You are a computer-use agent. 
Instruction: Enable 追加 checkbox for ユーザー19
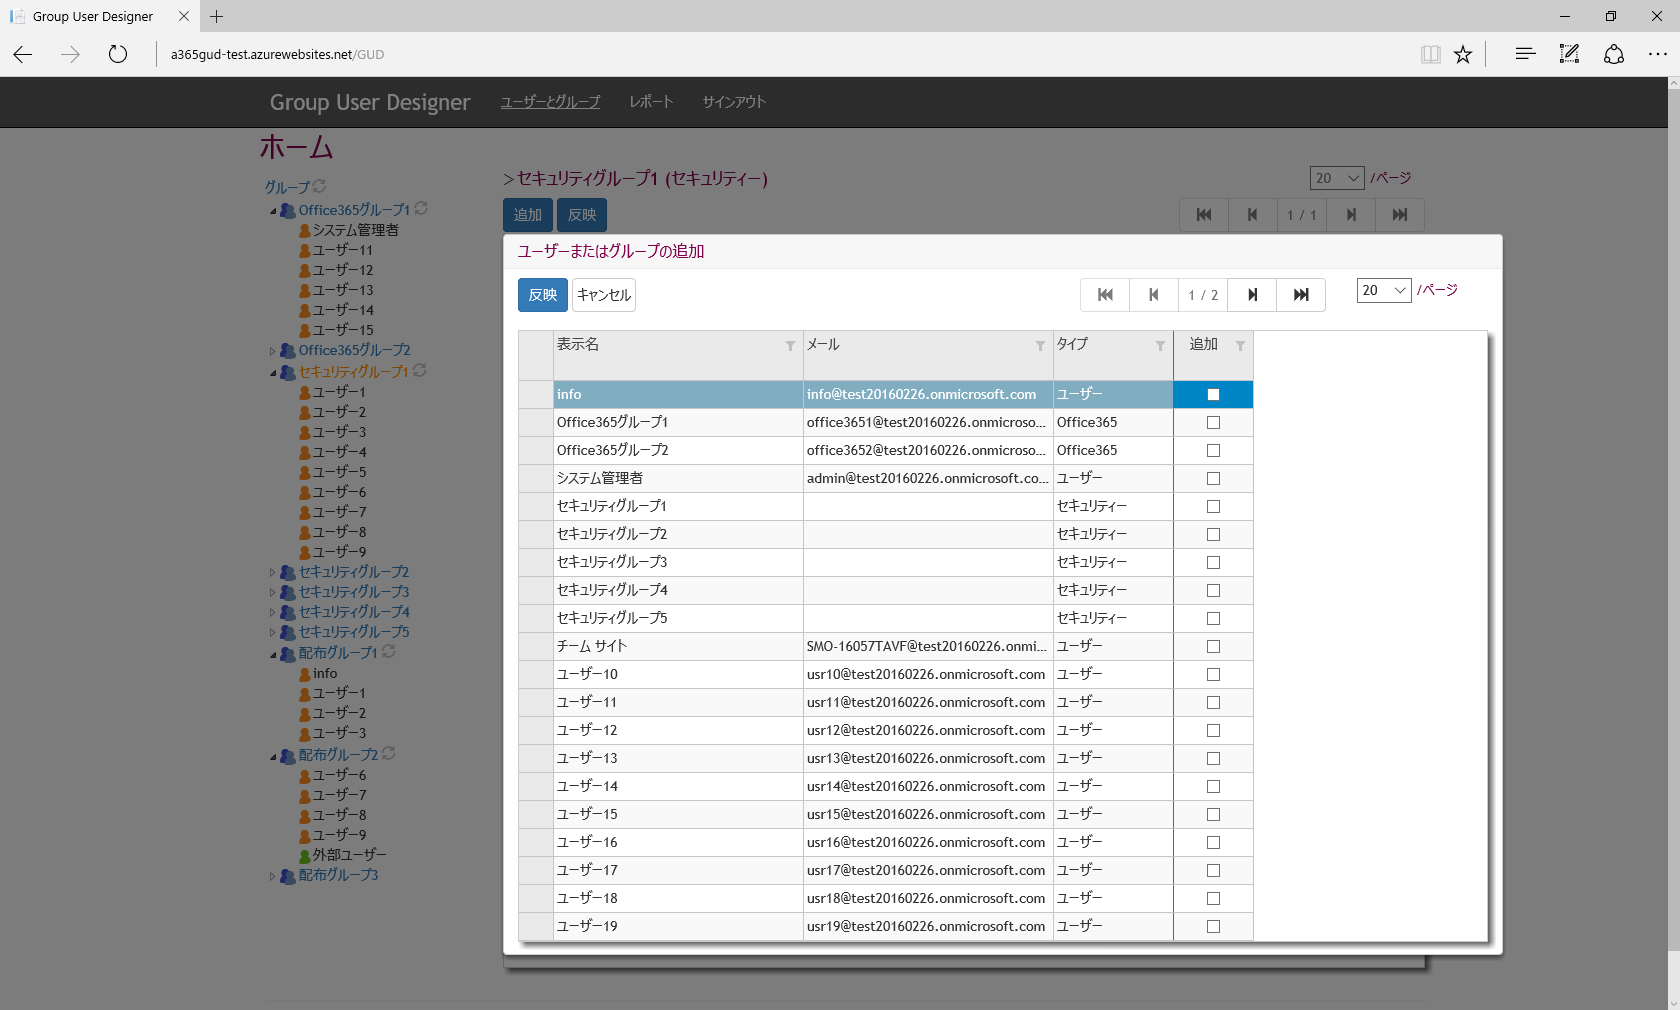point(1213,927)
